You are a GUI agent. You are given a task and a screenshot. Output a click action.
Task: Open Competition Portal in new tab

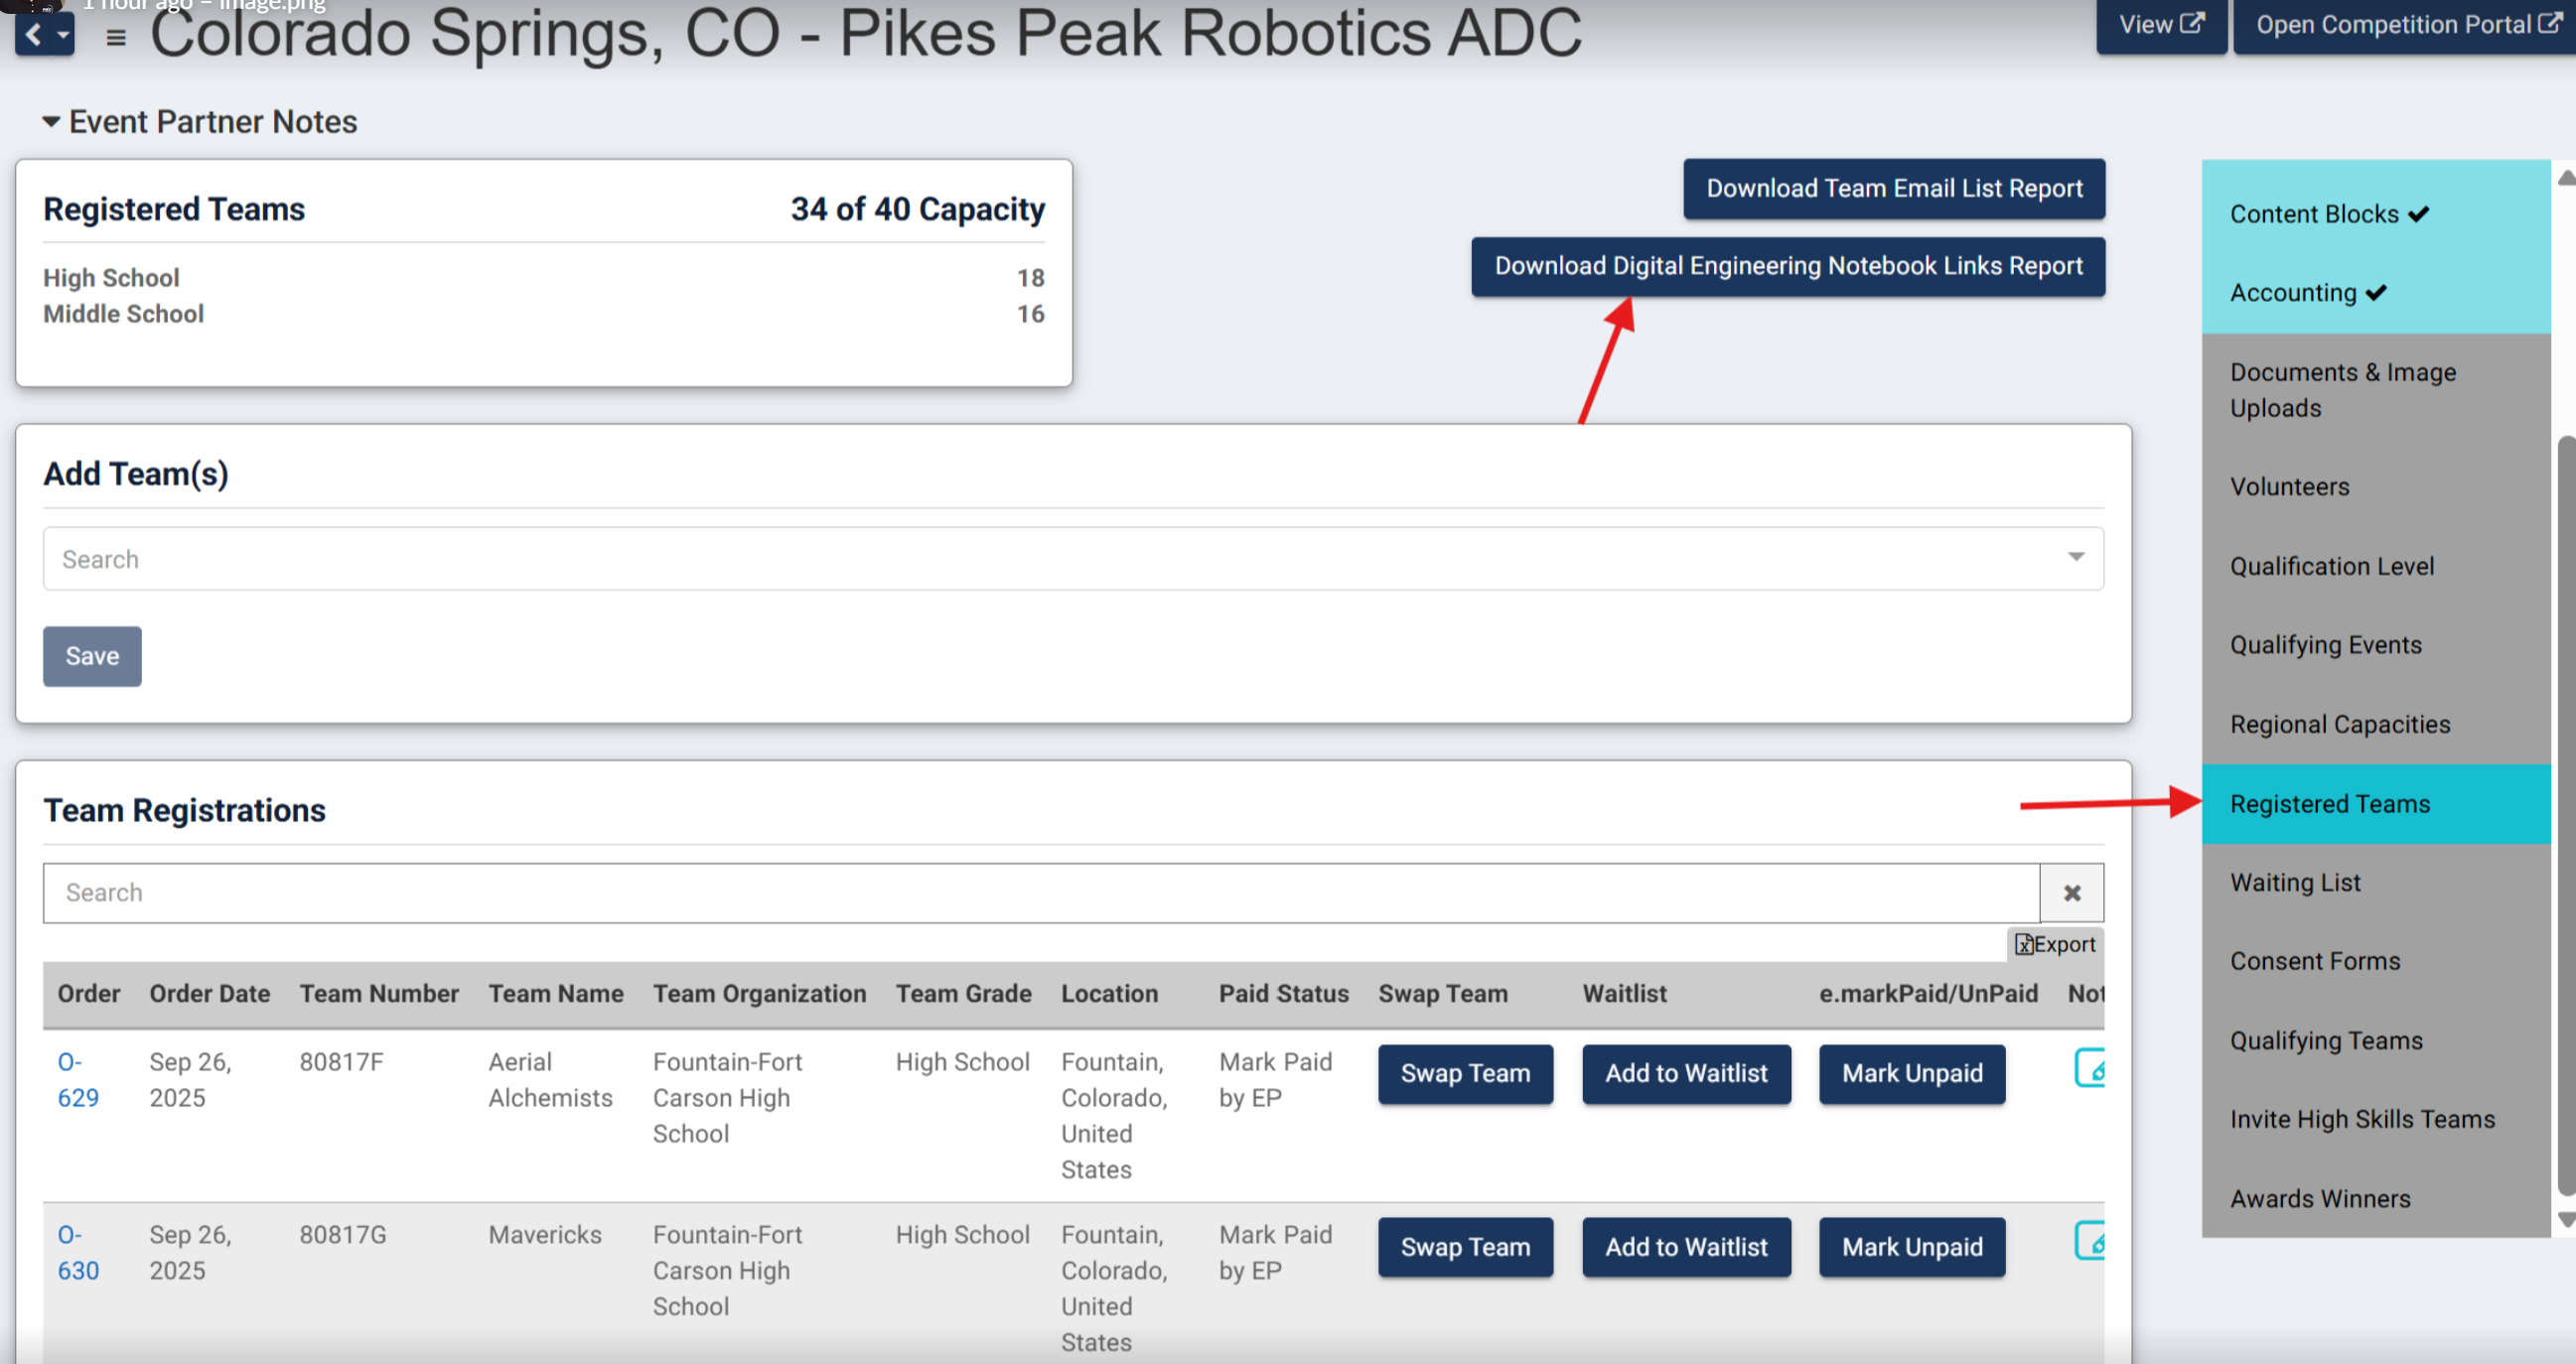coord(2405,25)
